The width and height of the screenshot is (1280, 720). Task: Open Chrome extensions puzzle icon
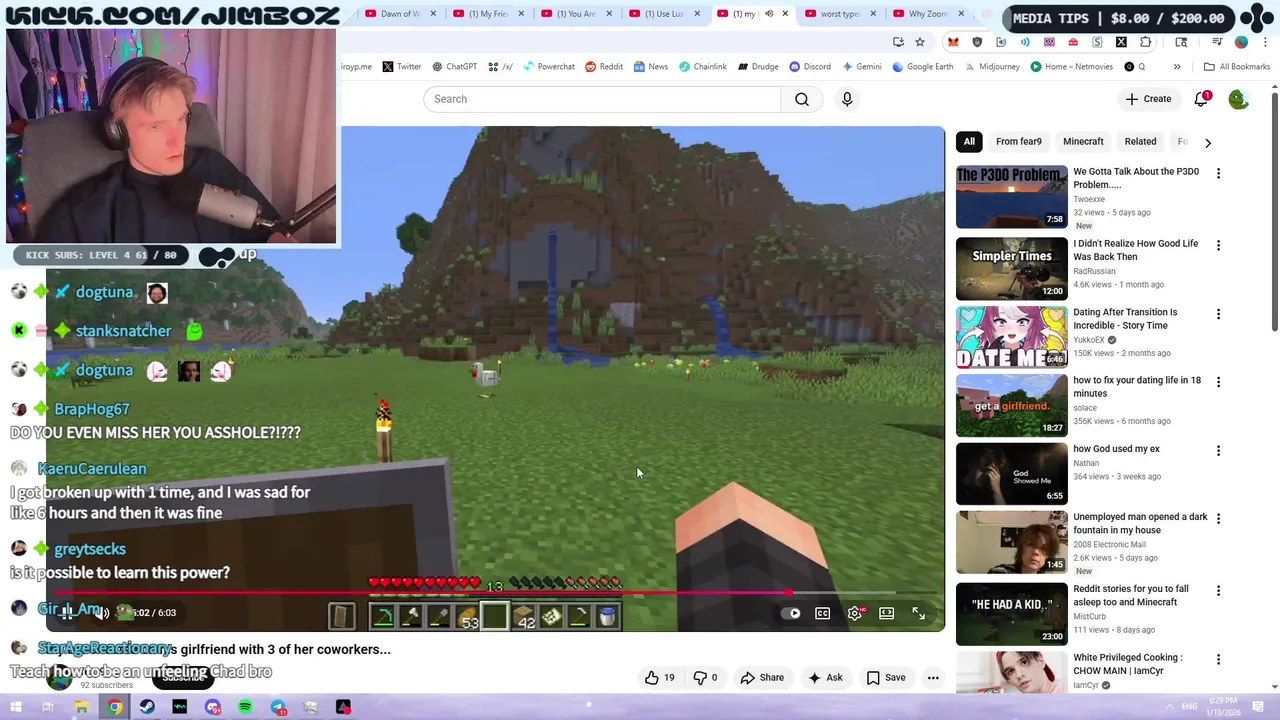coord(1145,42)
